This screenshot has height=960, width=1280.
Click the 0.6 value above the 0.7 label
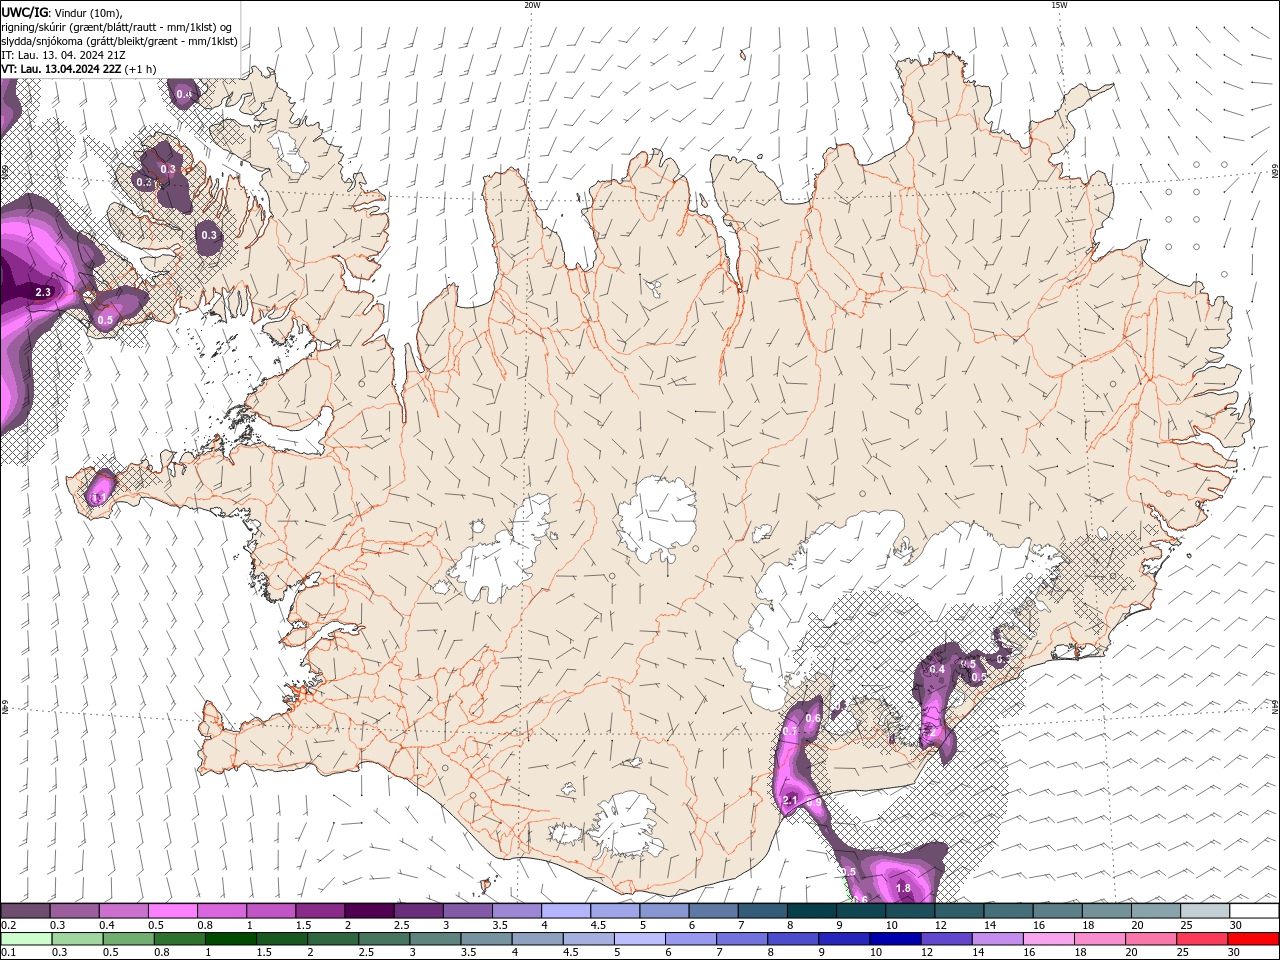(x=813, y=718)
